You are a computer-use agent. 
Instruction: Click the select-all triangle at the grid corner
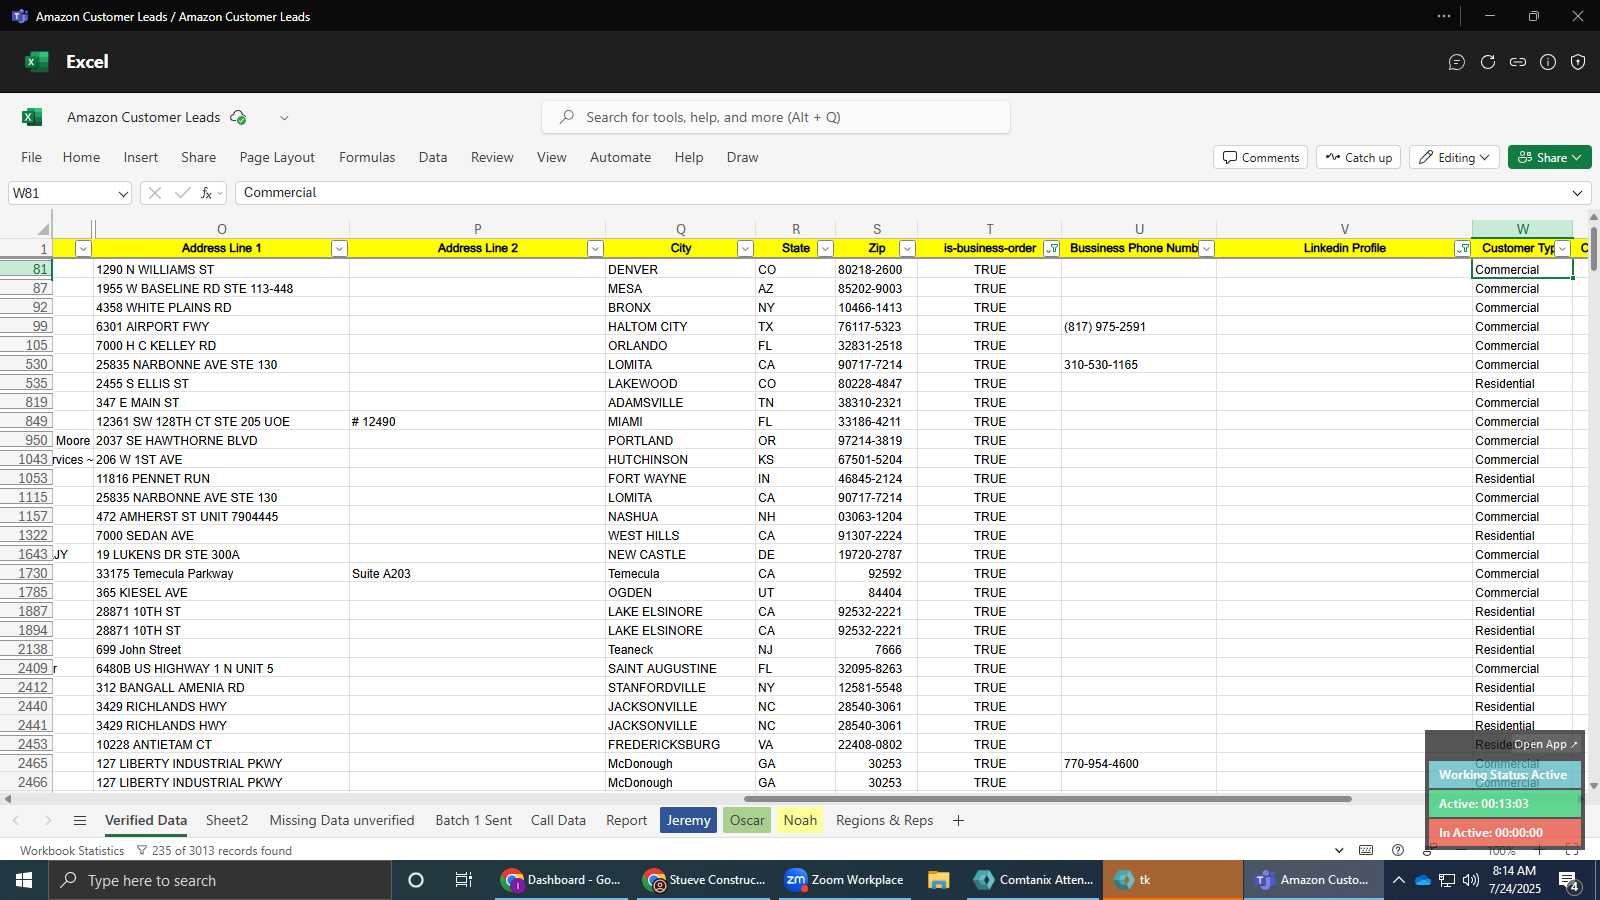(41, 229)
